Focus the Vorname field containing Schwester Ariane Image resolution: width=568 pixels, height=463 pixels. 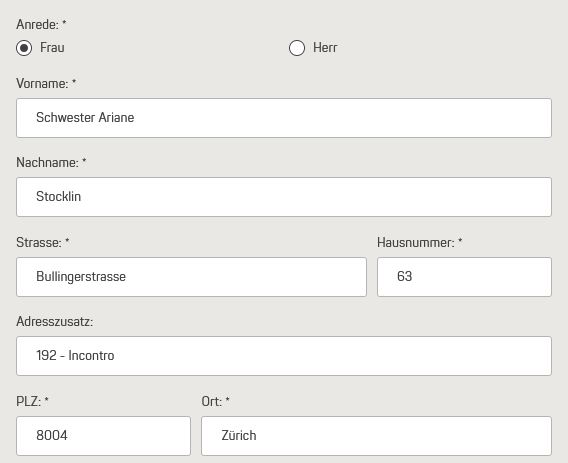tap(284, 118)
